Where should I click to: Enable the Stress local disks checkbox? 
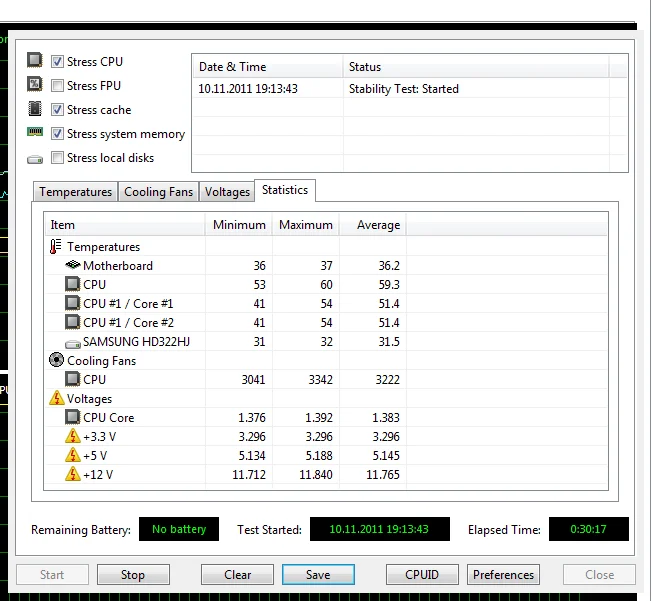(x=57, y=158)
